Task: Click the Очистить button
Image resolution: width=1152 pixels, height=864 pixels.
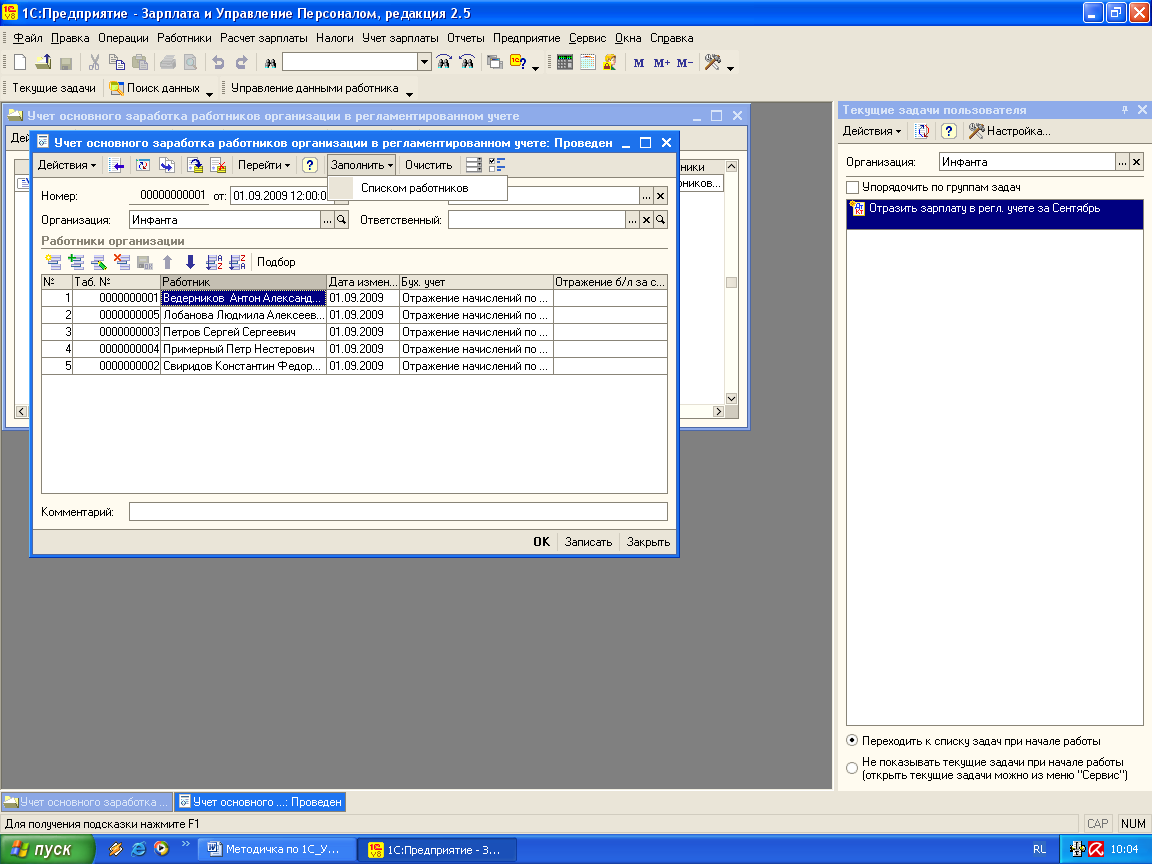Action: pyautogui.click(x=428, y=165)
